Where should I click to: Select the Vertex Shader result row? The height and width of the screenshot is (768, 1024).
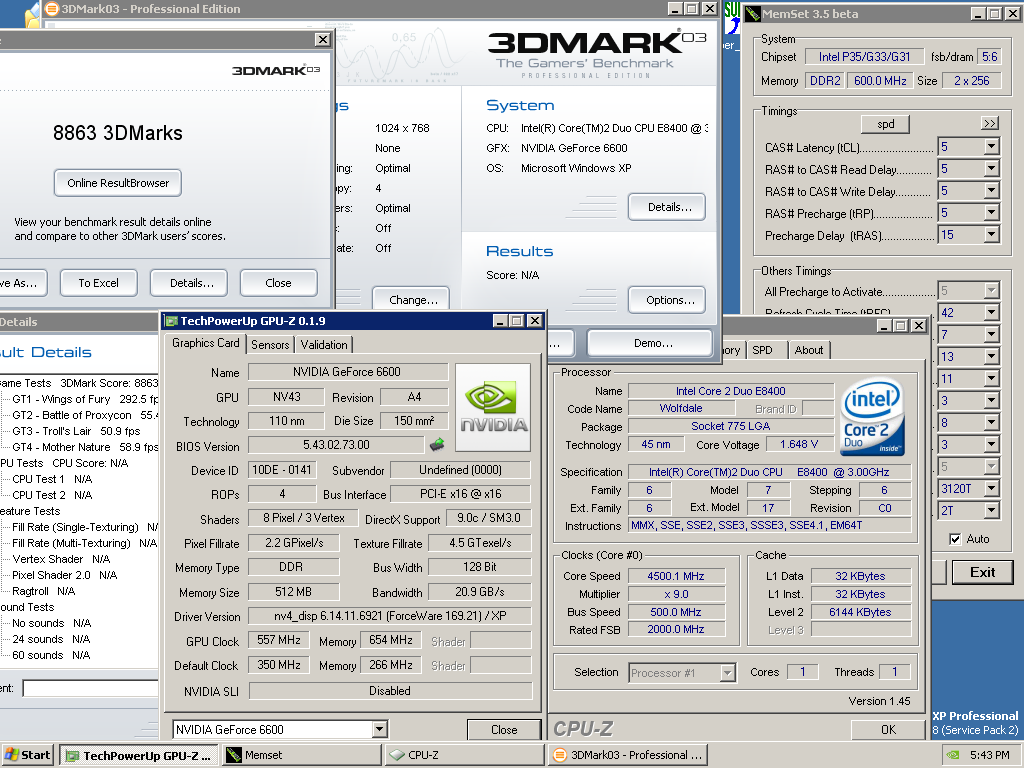(x=61, y=559)
